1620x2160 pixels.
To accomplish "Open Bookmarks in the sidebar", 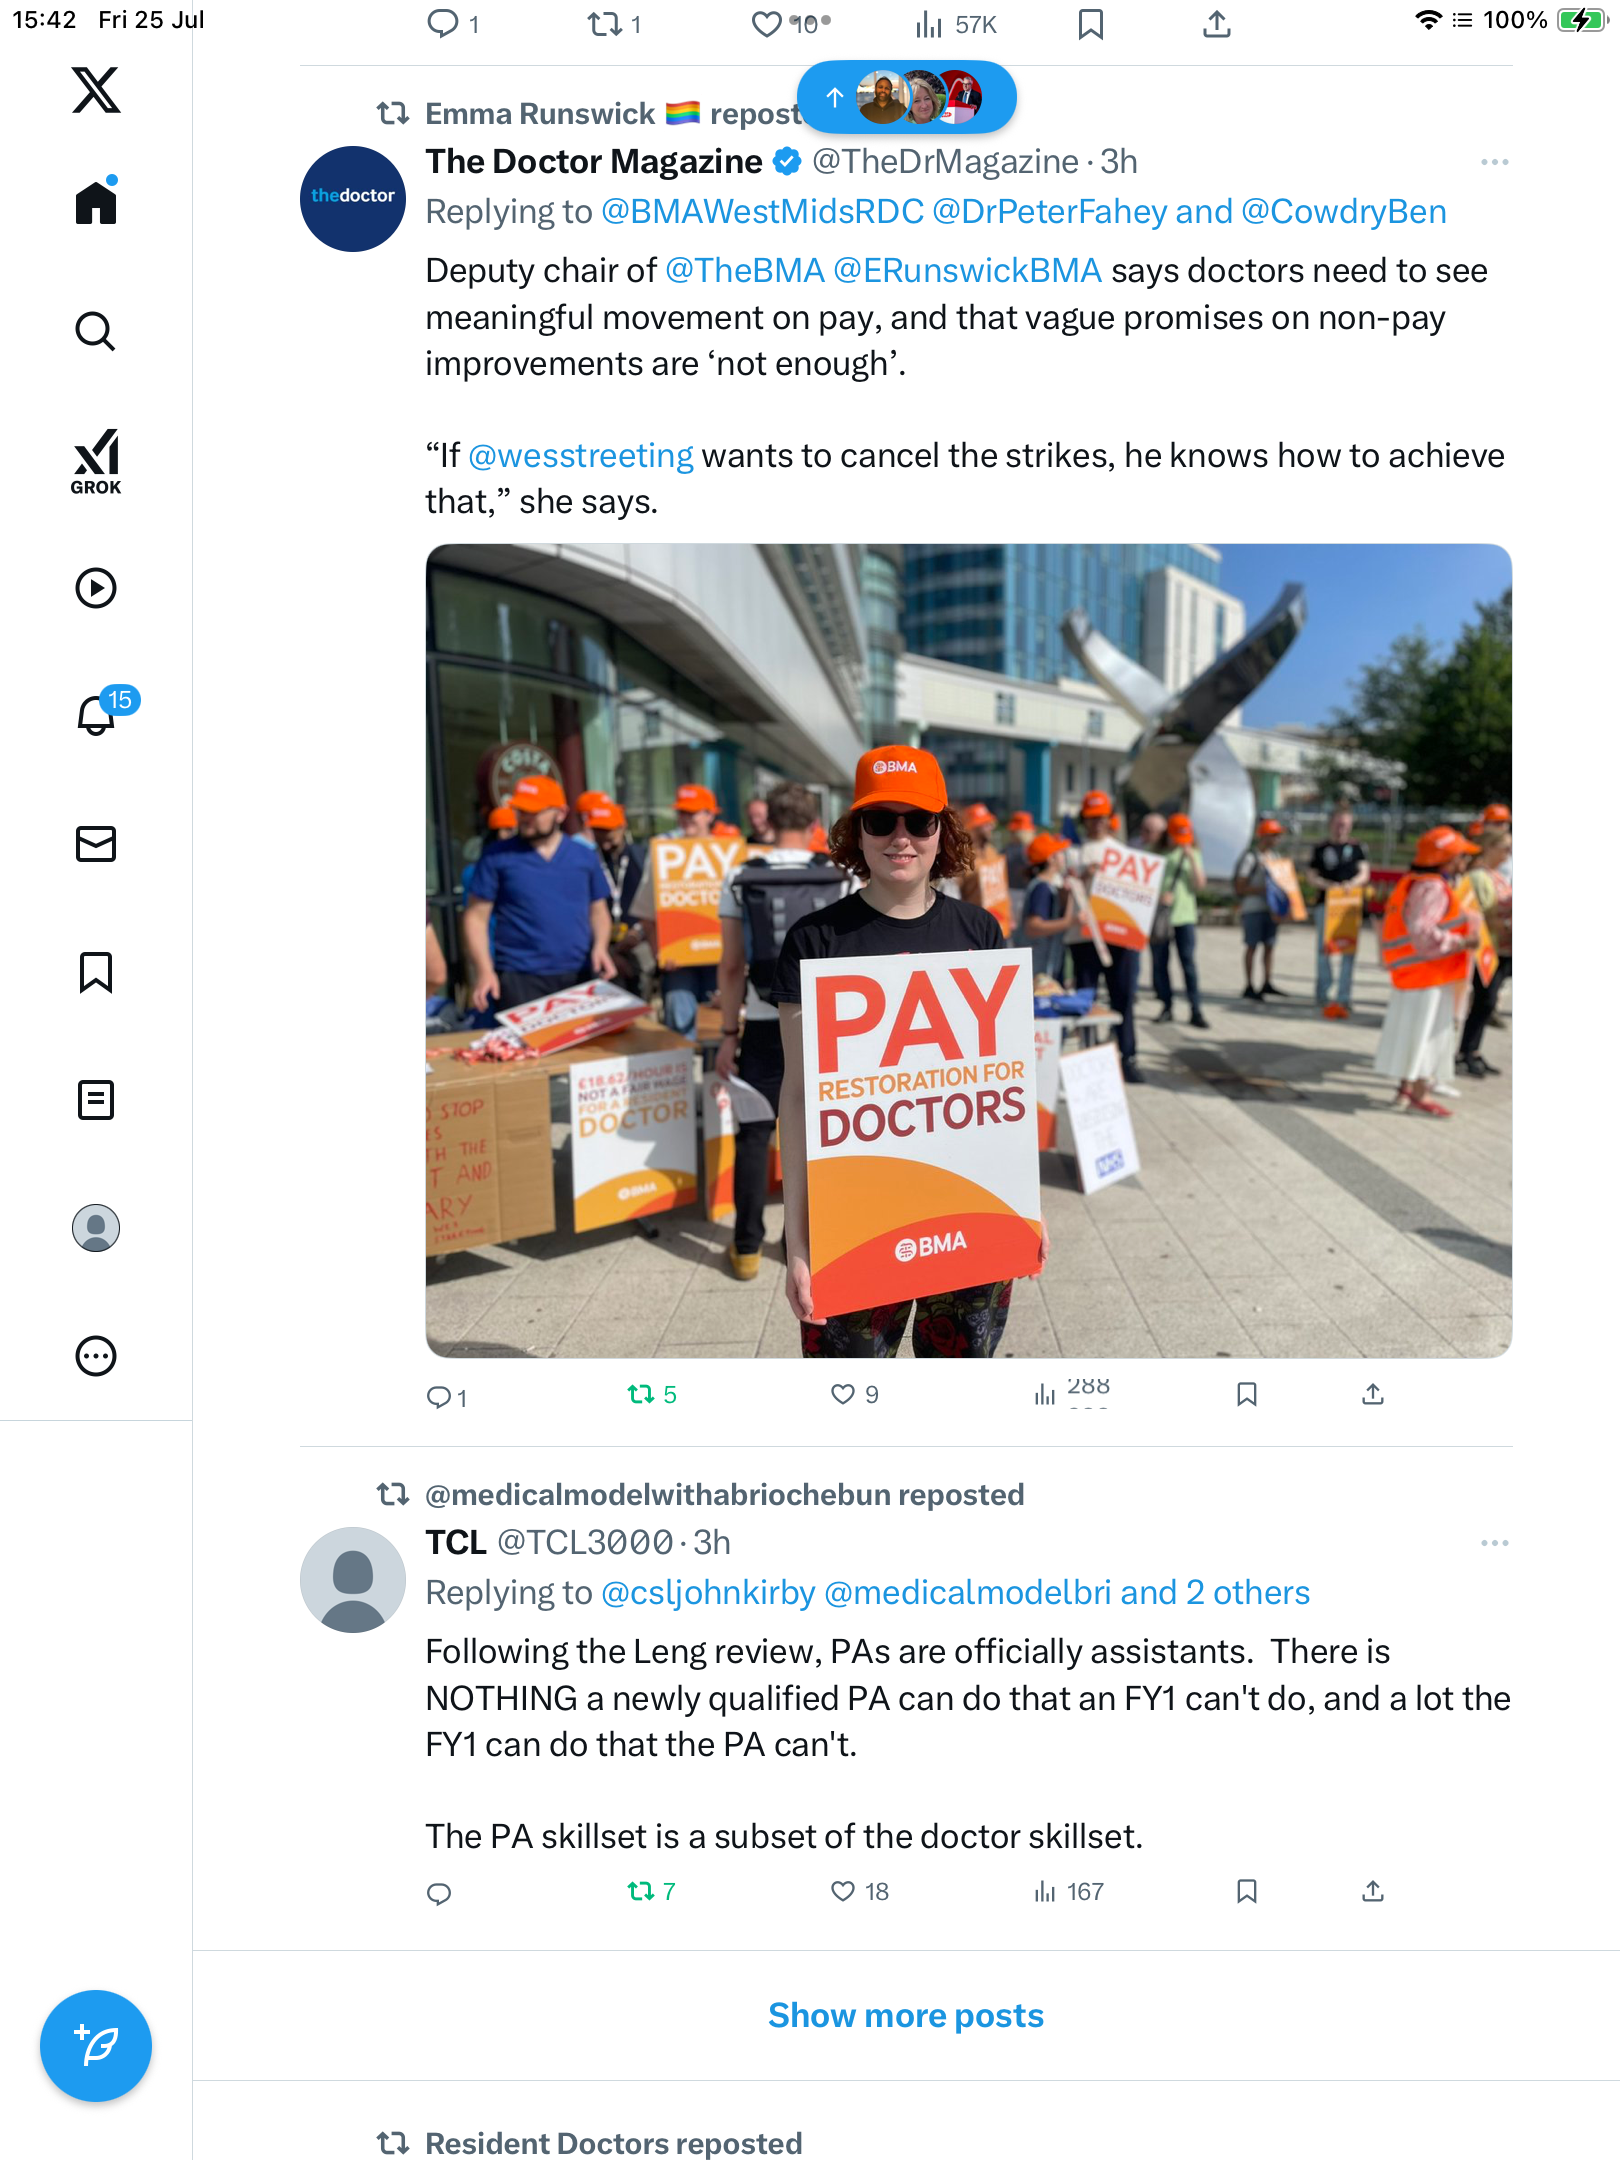I will (96, 972).
